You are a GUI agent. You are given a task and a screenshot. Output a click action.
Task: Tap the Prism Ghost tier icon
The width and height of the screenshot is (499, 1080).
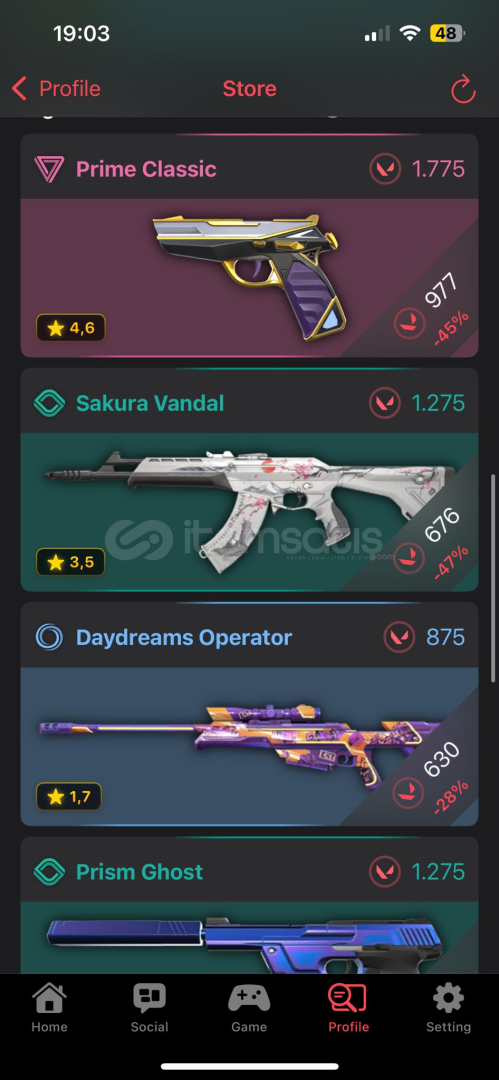[x=49, y=871]
